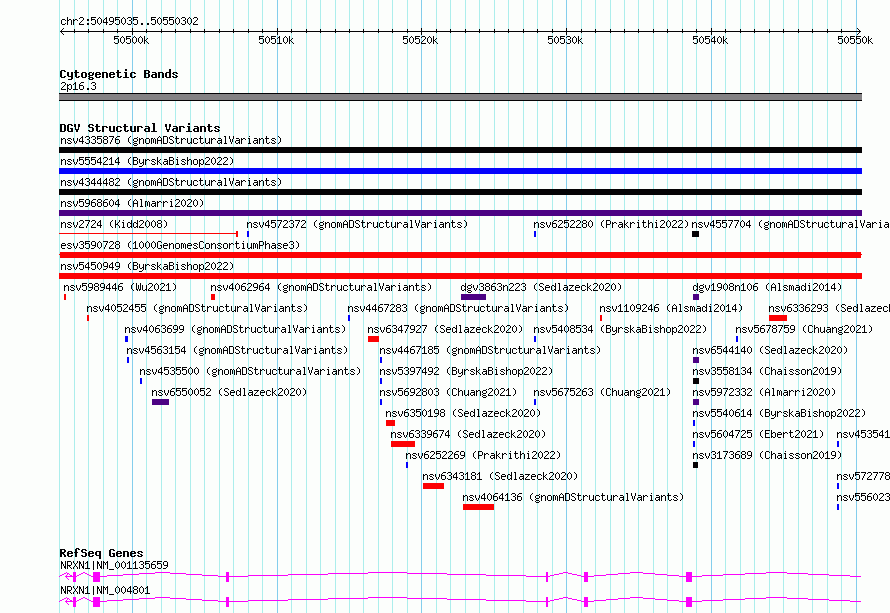Open the nsv6252269 Prakrithi2022 label
The width and height of the screenshot is (890, 613).
[x=483, y=455]
